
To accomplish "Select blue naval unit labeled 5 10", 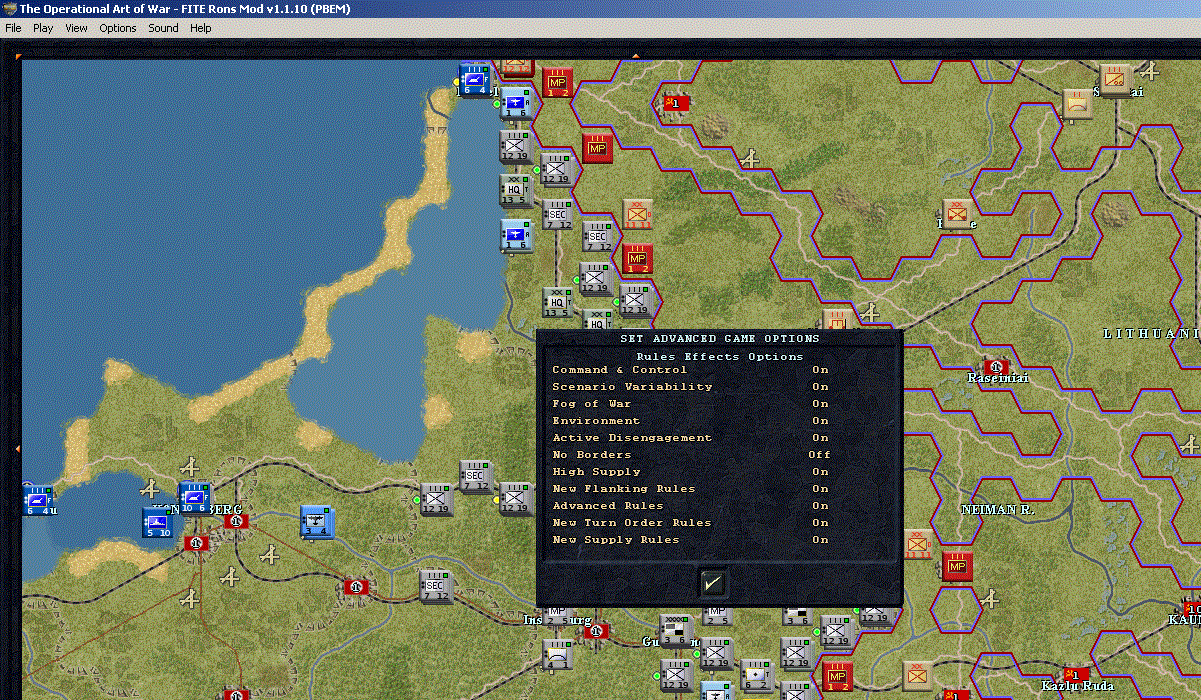I will click(x=157, y=522).
